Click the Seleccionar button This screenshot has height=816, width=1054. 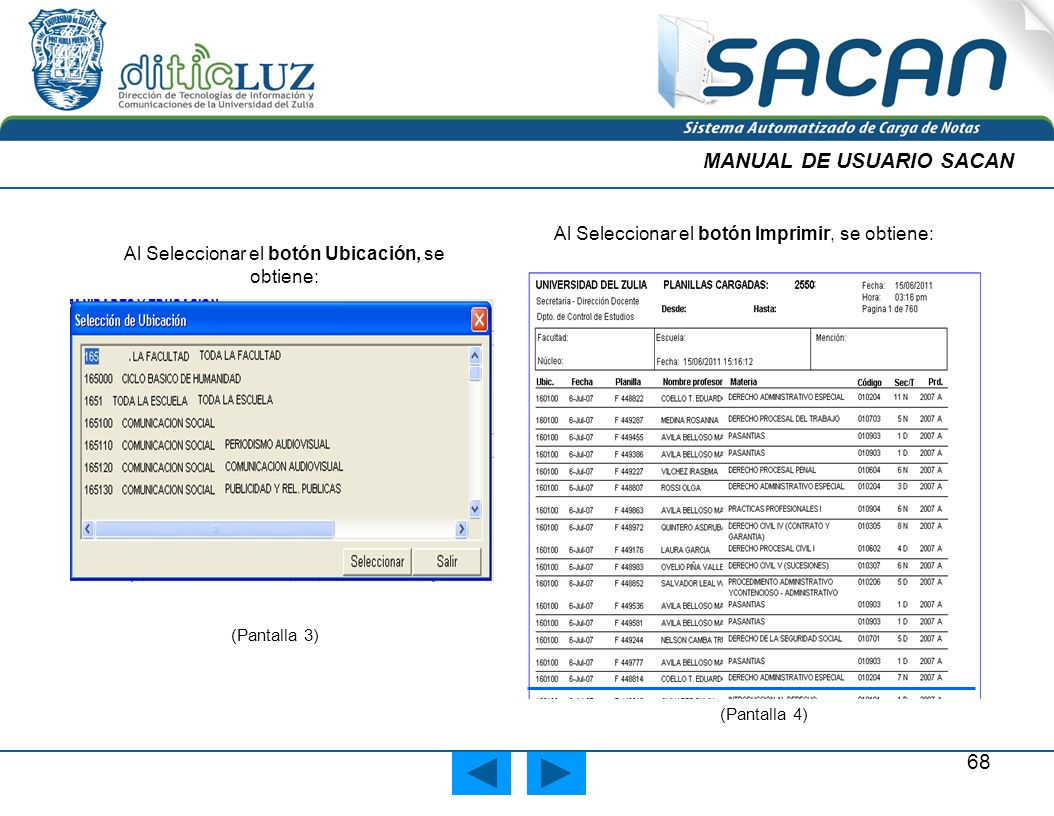(x=377, y=562)
